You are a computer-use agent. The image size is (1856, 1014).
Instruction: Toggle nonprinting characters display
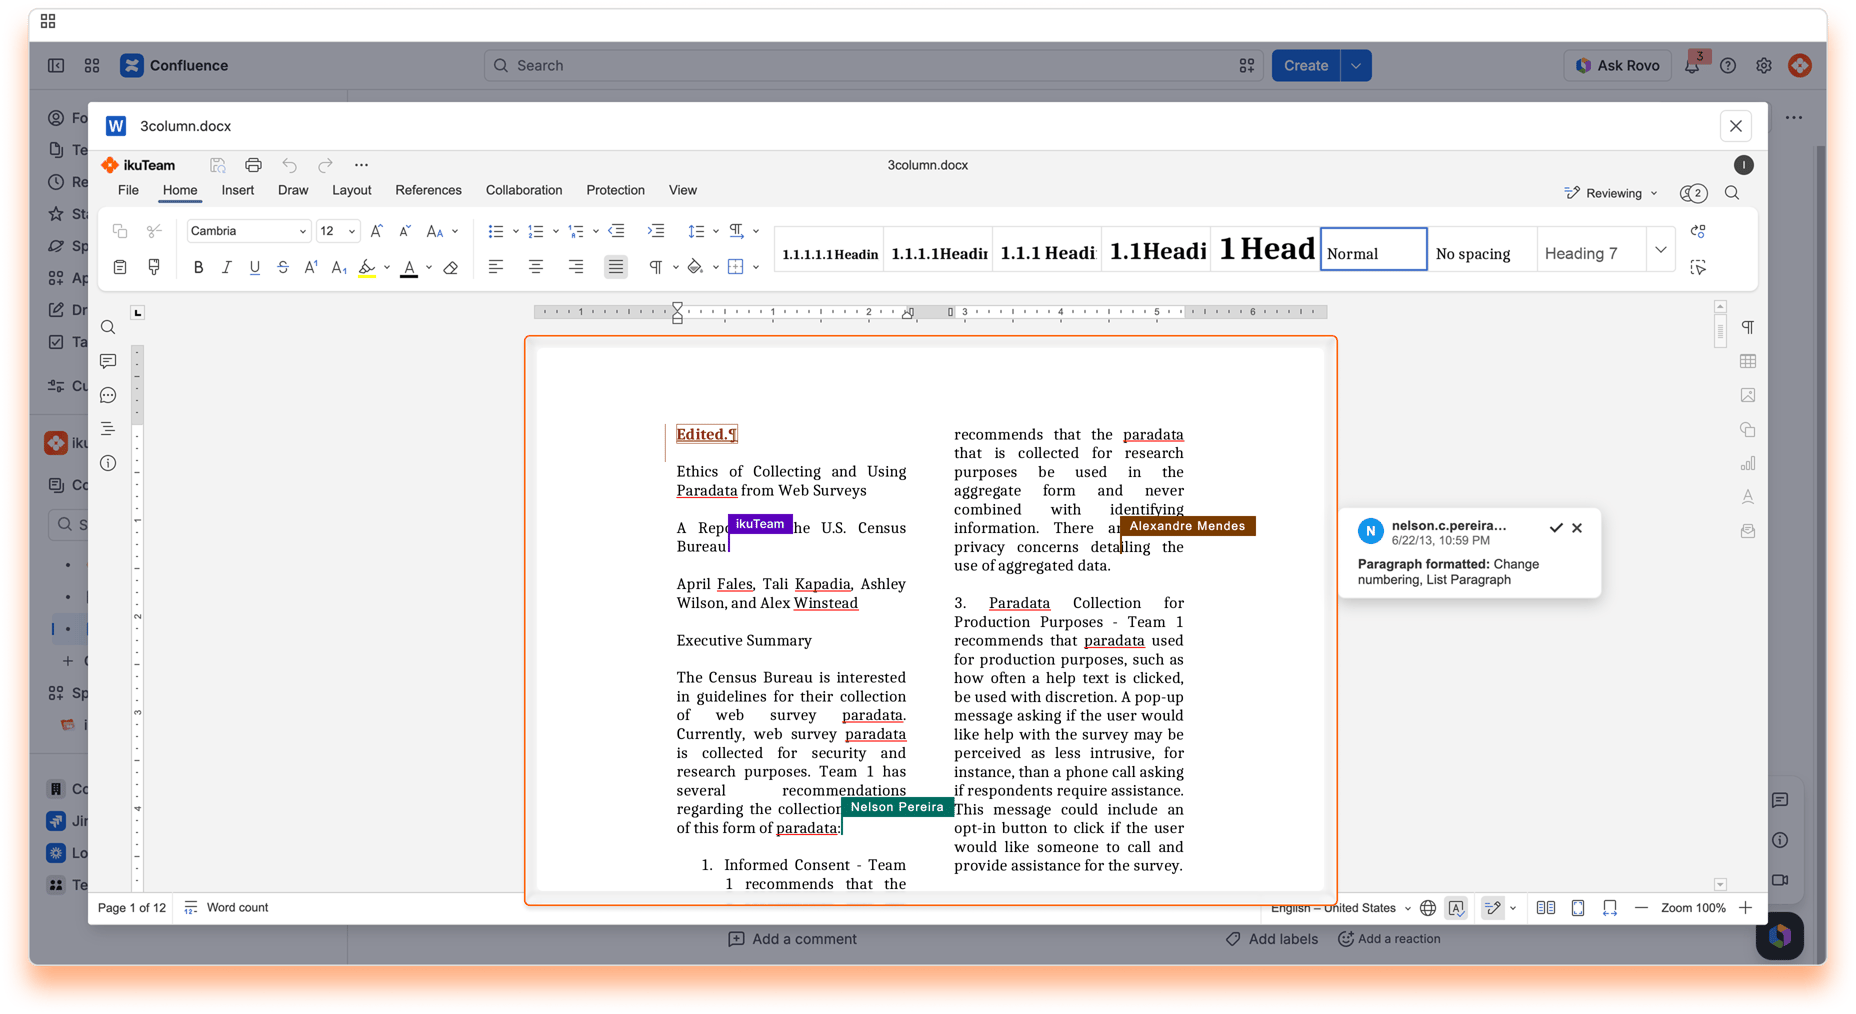(656, 267)
